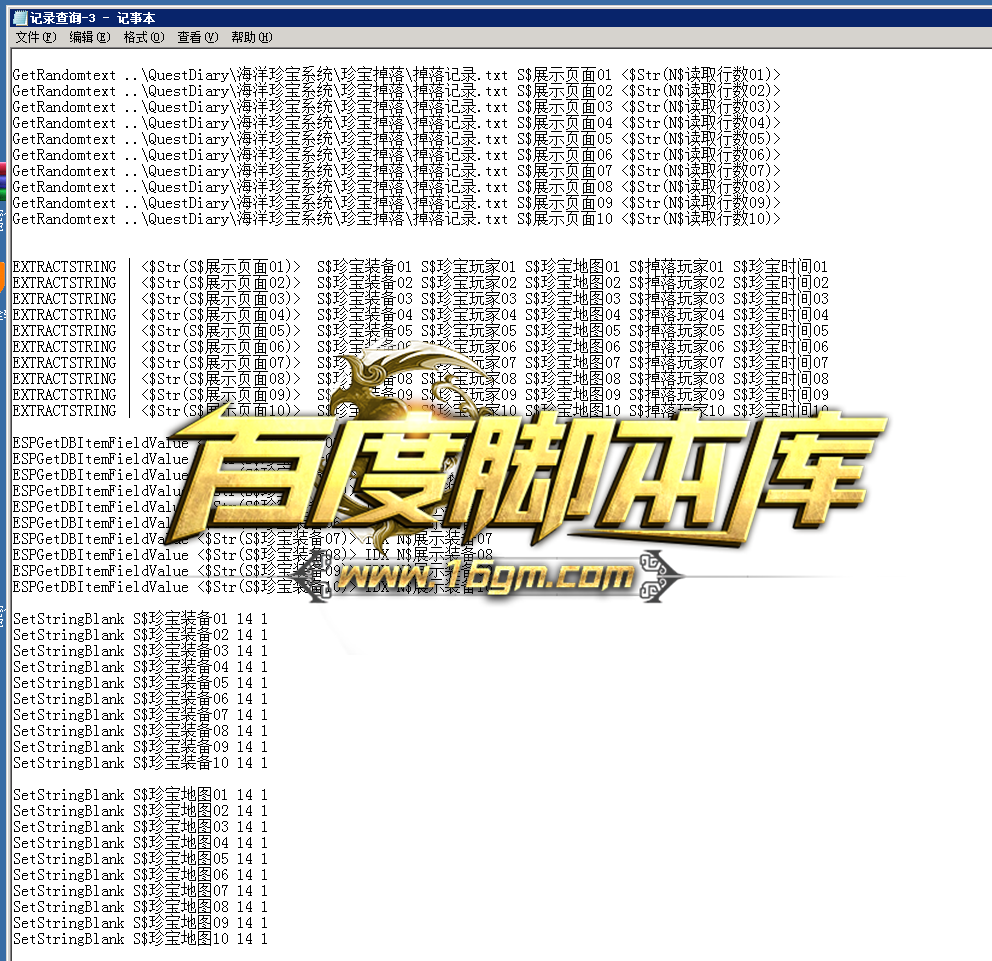Image resolution: width=992 pixels, height=961 pixels.
Task: Click the EXTRACTSTRING line with S$珍宝装备03
Action: [x=421, y=299]
